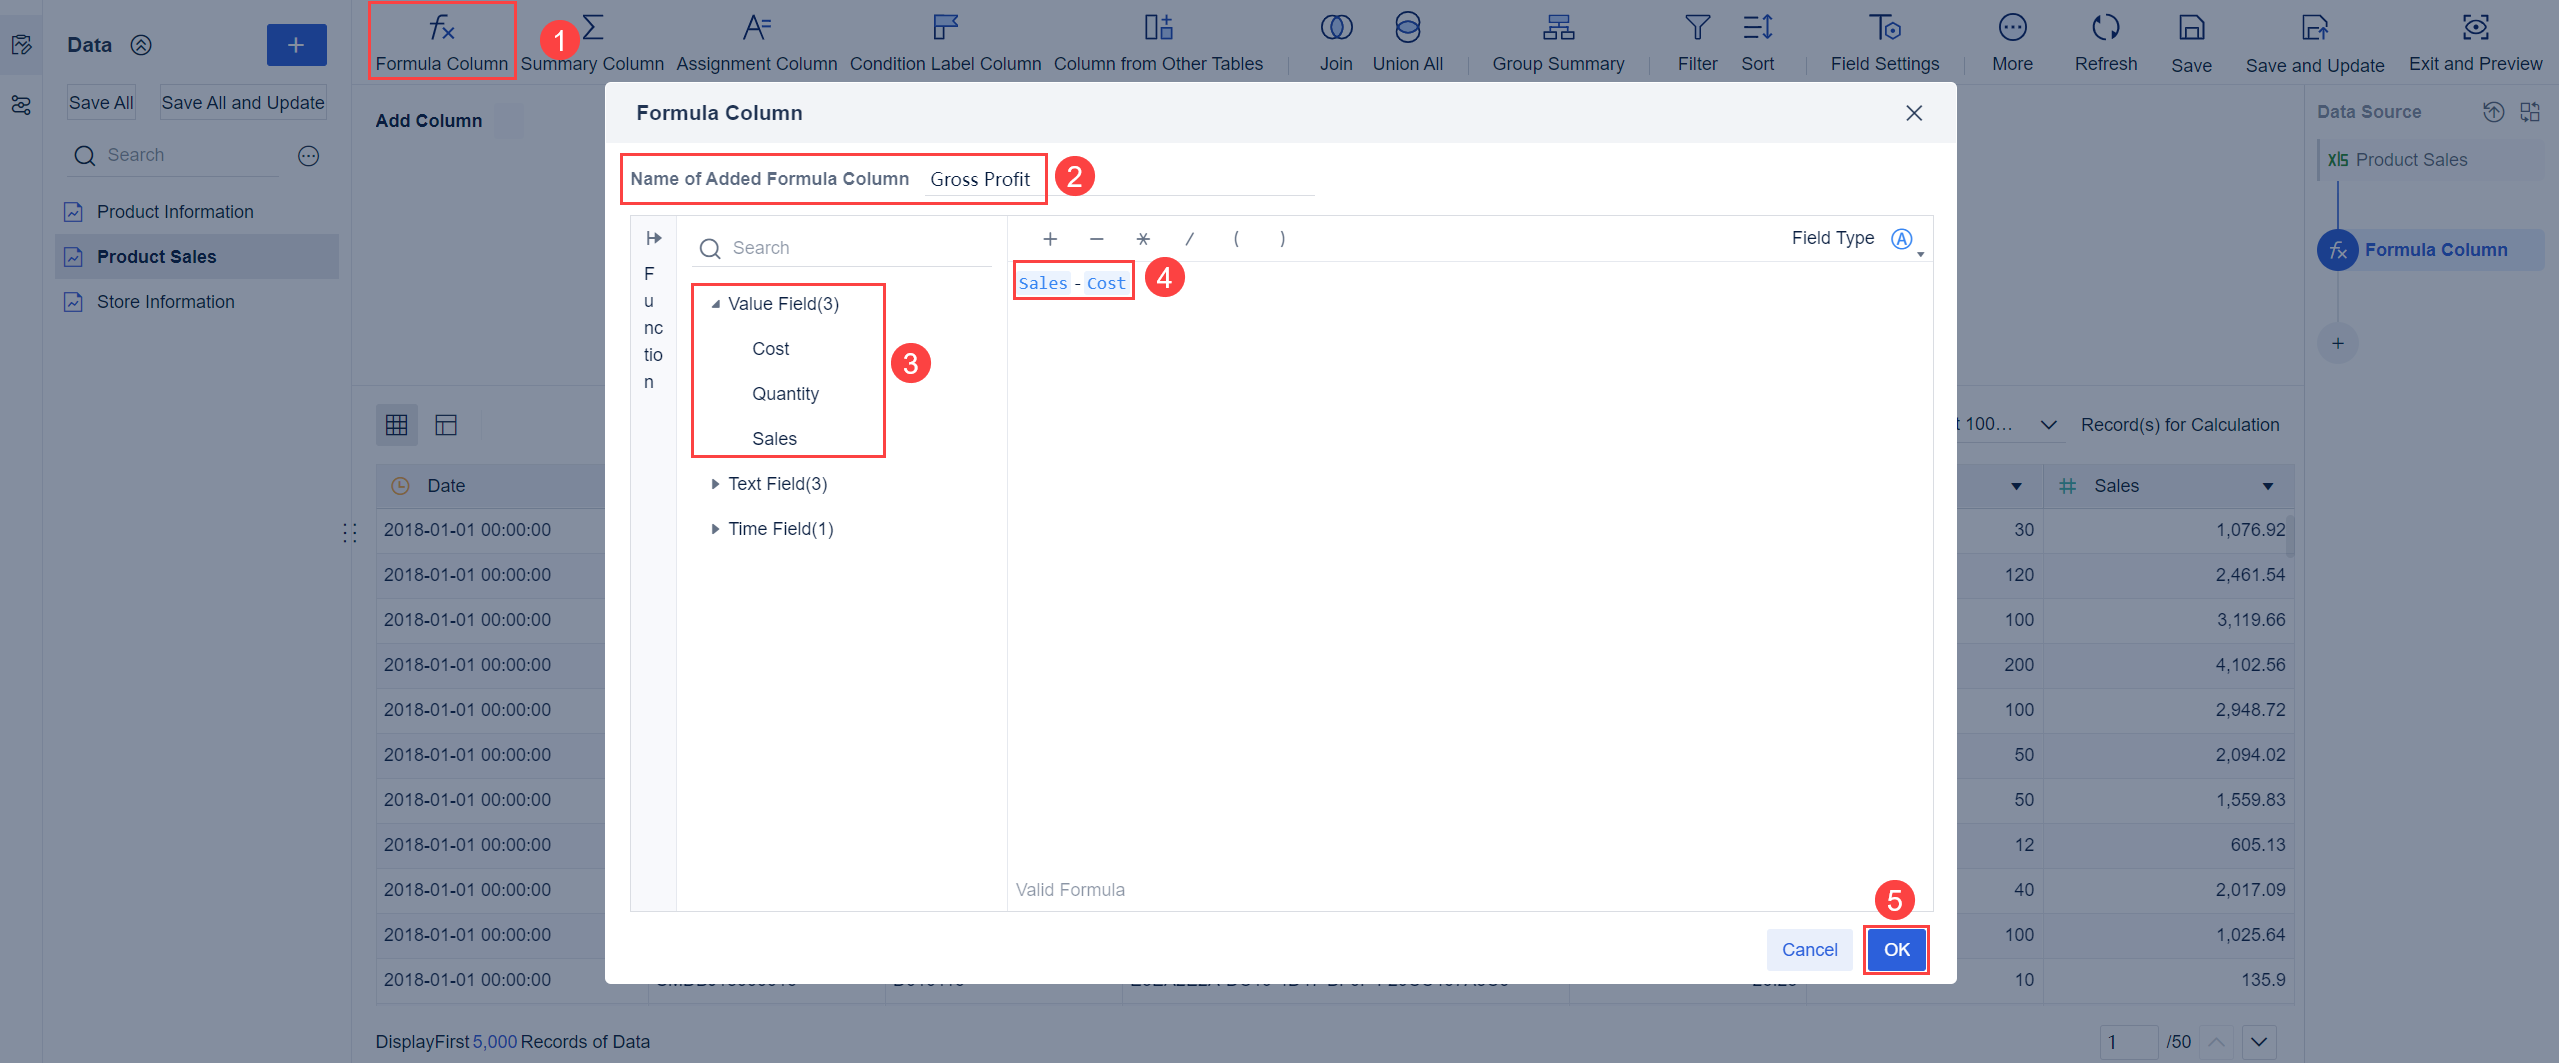The height and width of the screenshot is (1063, 2559).
Task: Open the records count dropdown
Action: pos(2048,425)
